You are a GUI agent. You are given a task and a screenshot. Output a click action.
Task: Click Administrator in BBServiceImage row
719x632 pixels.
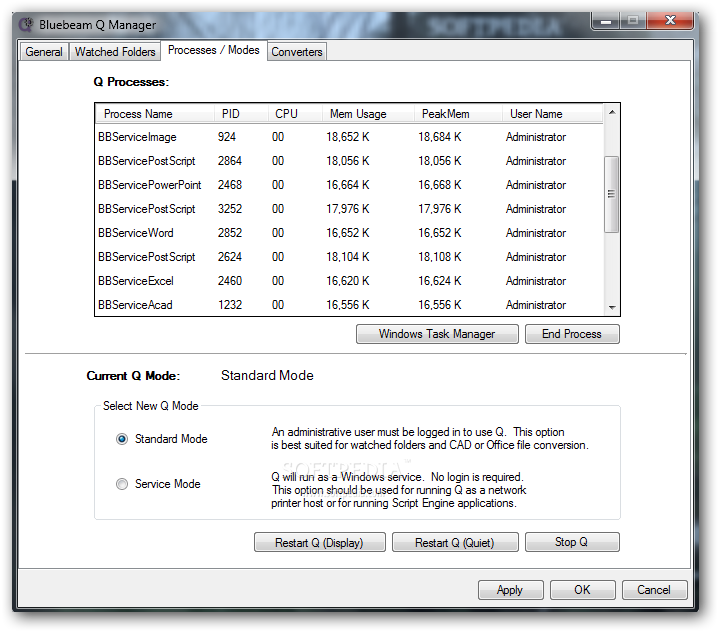[x=536, y=137]
